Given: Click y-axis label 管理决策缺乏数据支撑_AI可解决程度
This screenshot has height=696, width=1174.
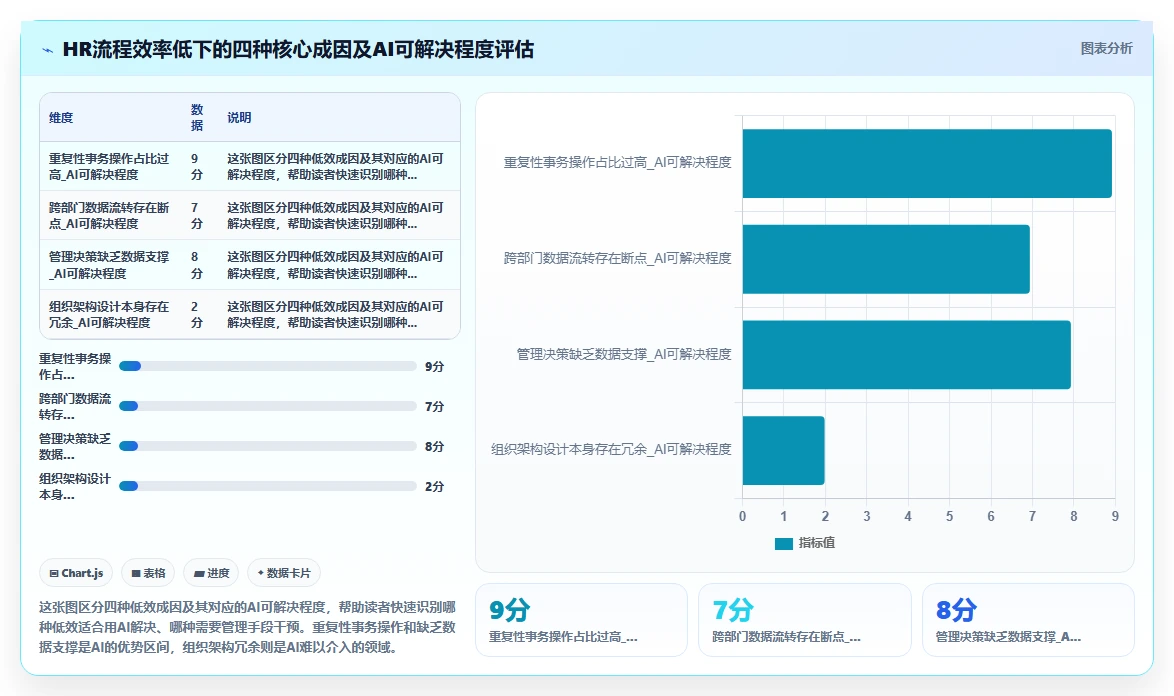Looking at the screenshot, I should (x=624, y=354).
